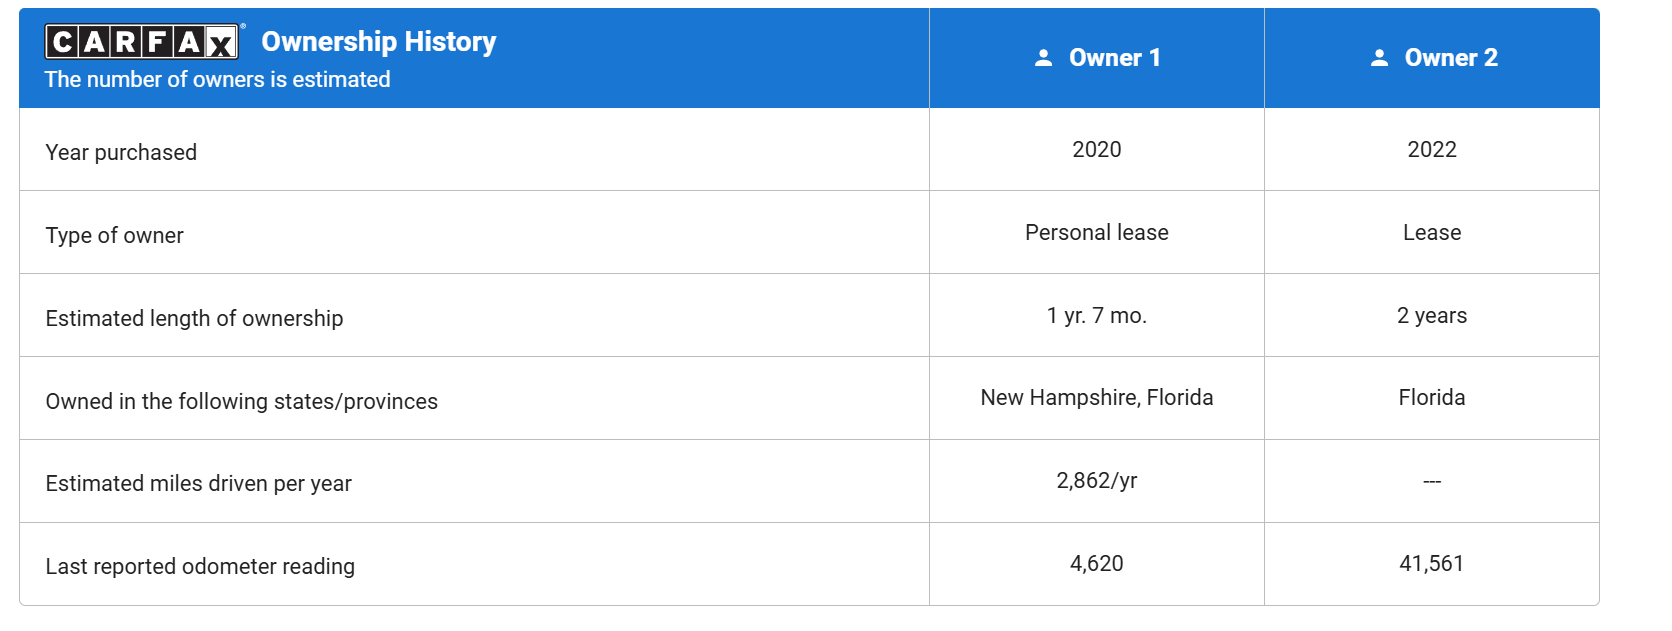Select the 41,561 odometer value
The width and height of the screenshot is (1672, 631).
[x=1432, y=563]
